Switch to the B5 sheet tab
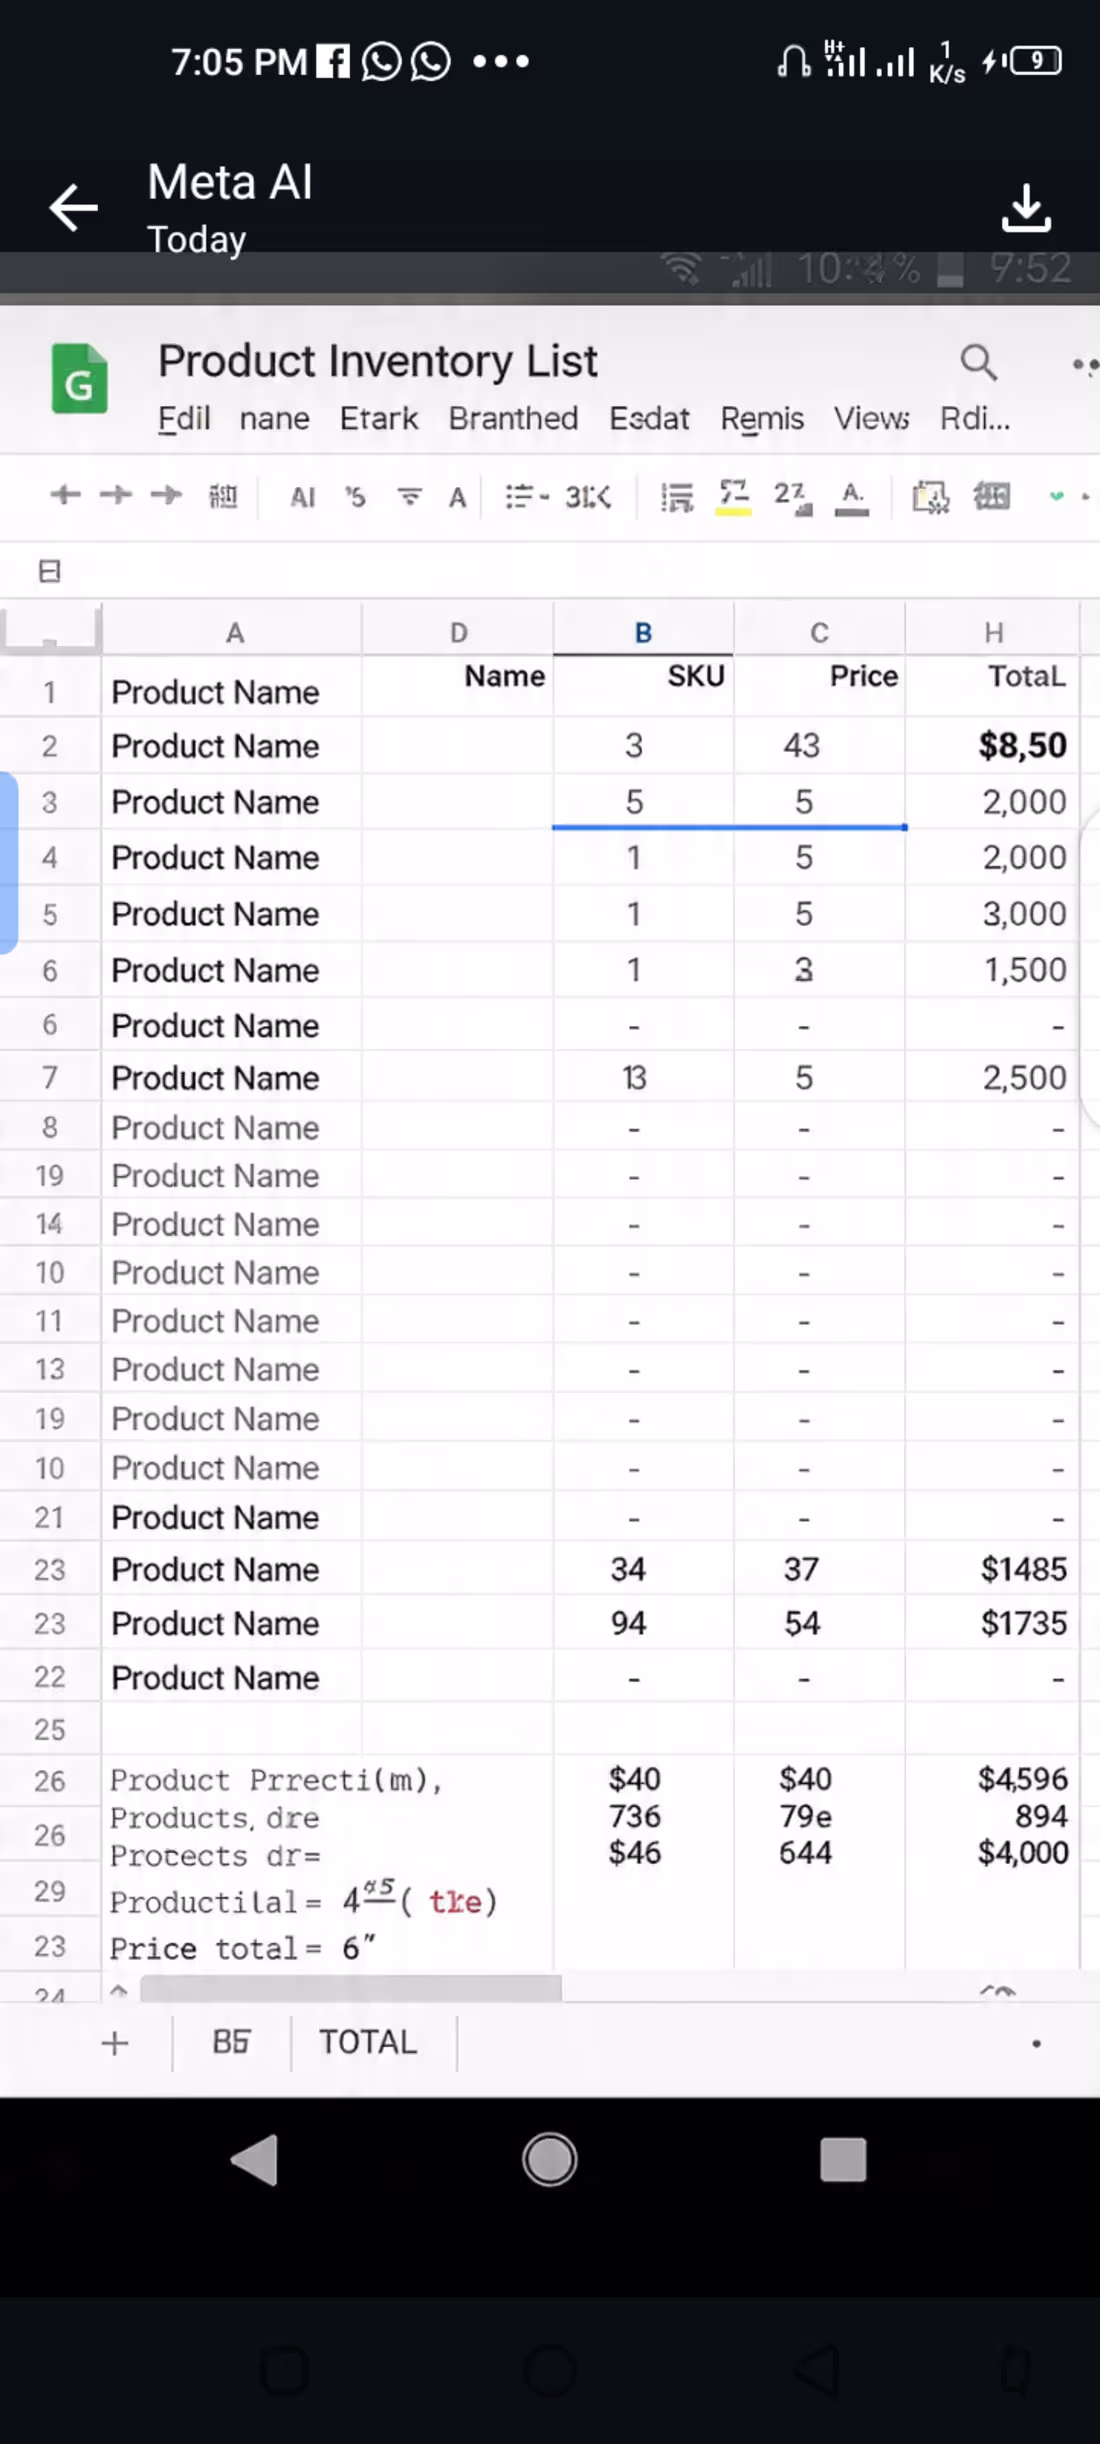 (x=231, y=2042)
